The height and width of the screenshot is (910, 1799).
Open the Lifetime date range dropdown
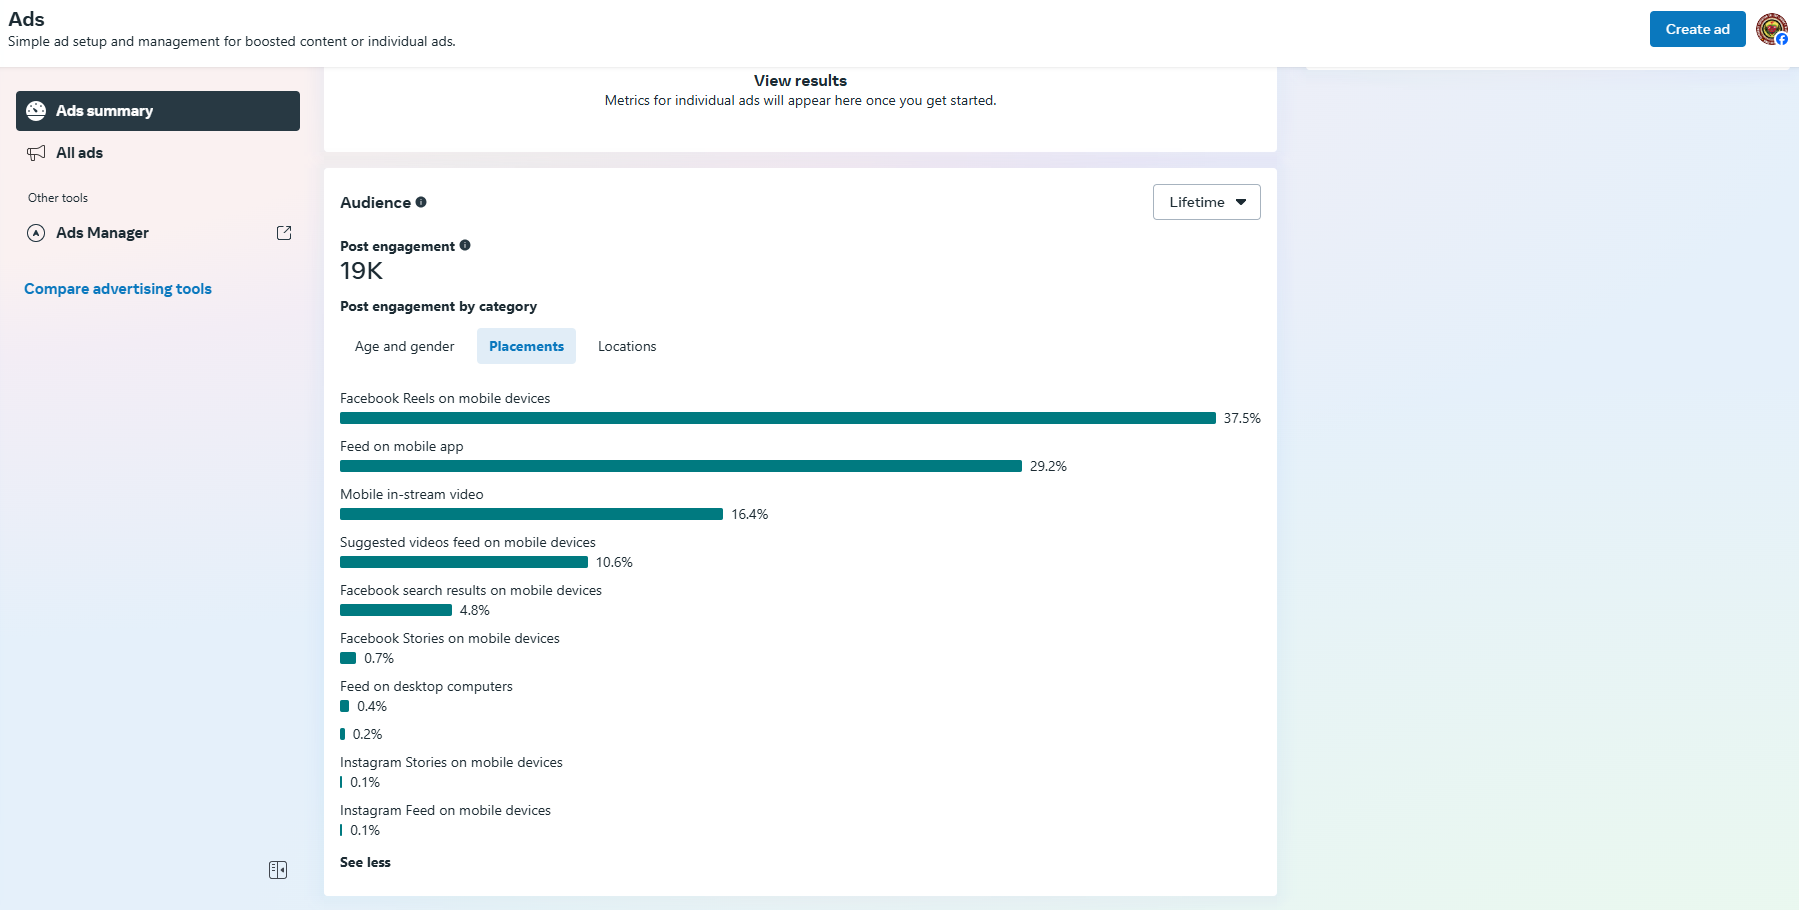(x=1206, y=202)
